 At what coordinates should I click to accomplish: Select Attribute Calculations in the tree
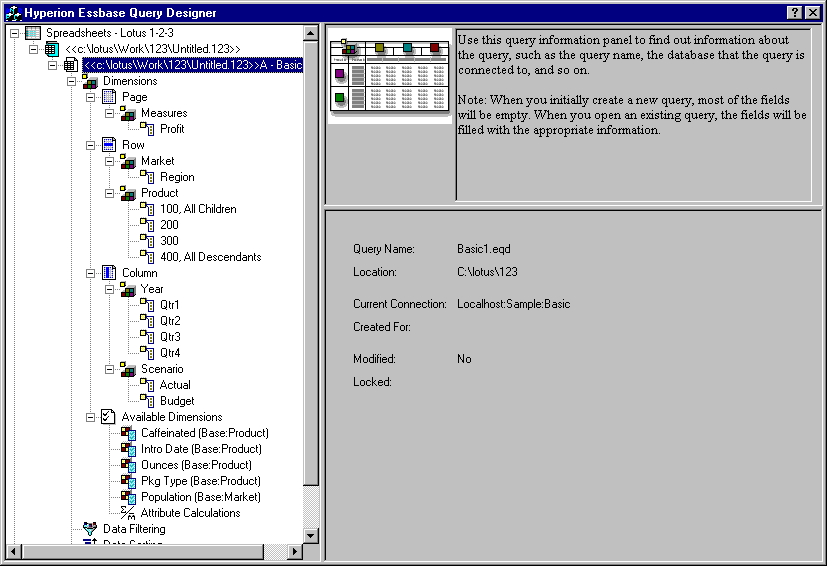tap(190, 513)
